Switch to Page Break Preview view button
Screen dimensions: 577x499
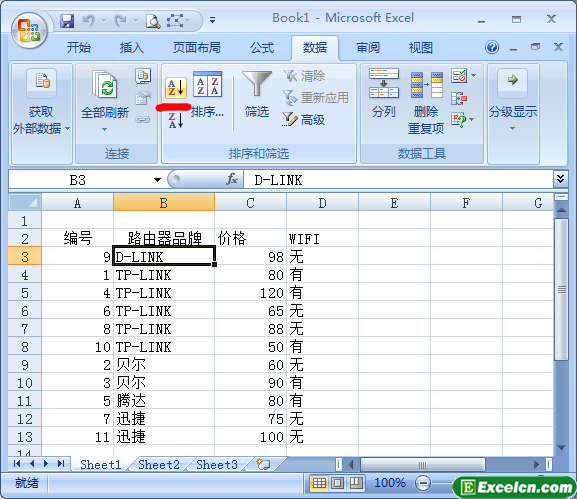tap(356, 483)
